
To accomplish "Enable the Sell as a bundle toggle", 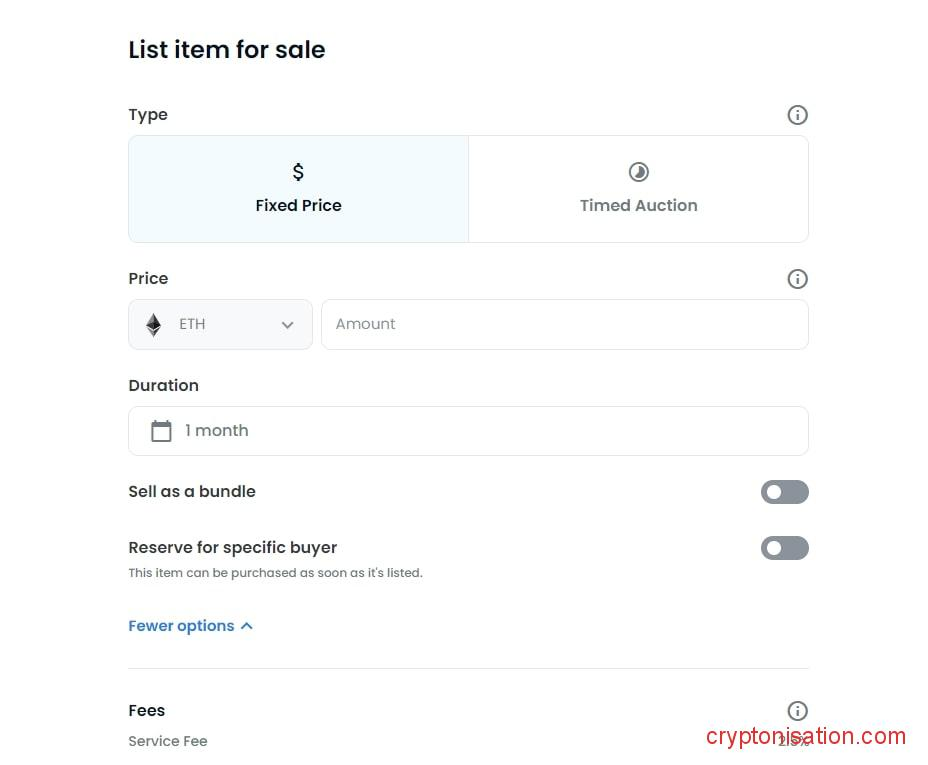I will [784, 492].
